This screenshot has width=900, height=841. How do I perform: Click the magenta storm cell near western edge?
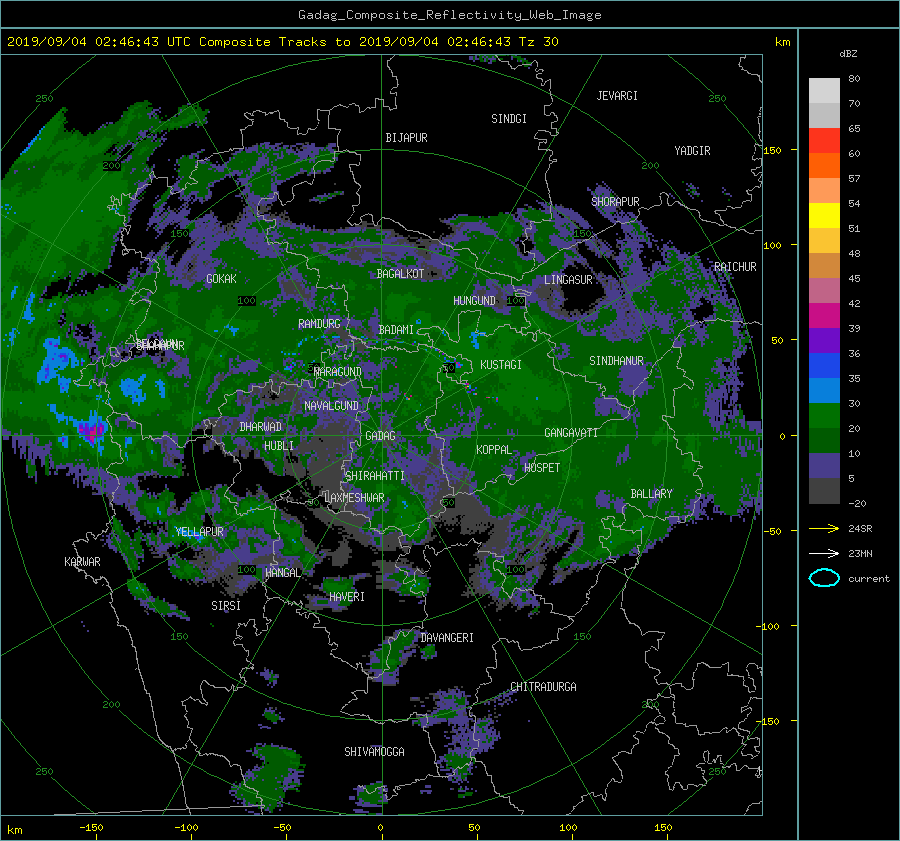(x=91, y=431)
